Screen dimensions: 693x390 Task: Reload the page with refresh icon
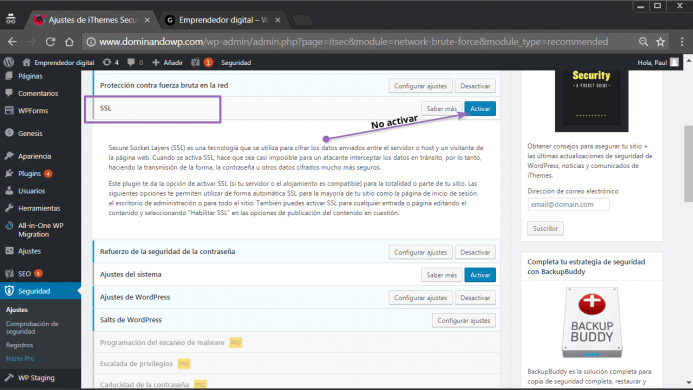[x=50, y=42]
